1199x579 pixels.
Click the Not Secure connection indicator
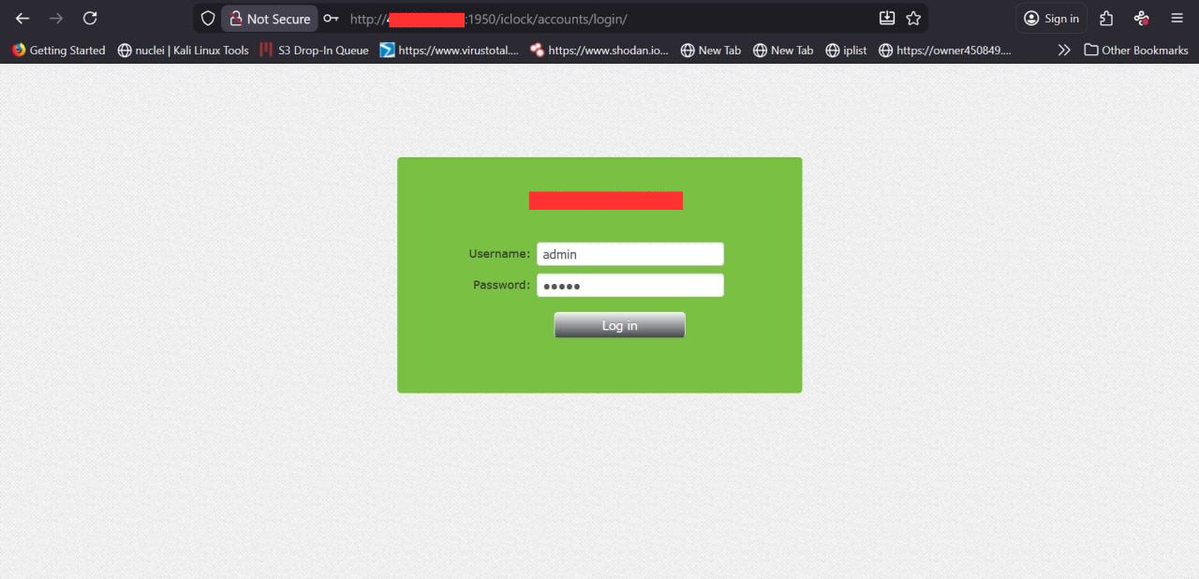click(x=269, y=18)
